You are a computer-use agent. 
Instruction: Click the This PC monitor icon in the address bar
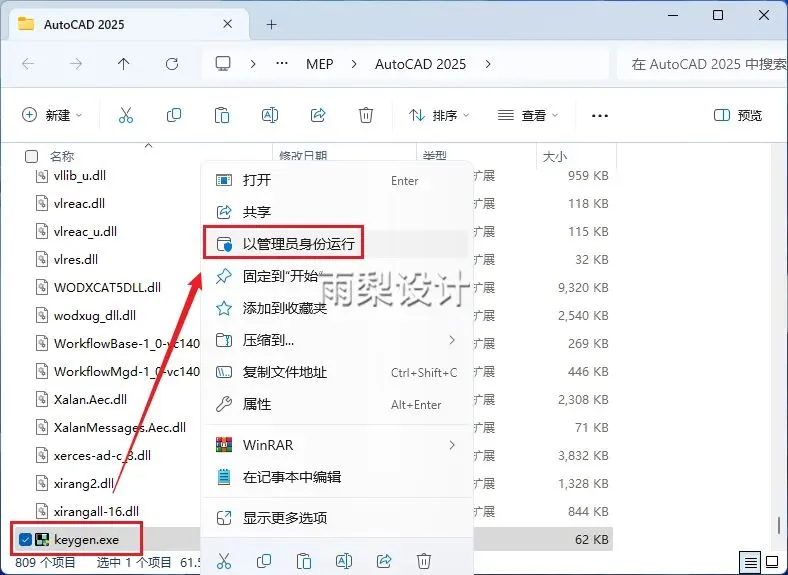223,64
